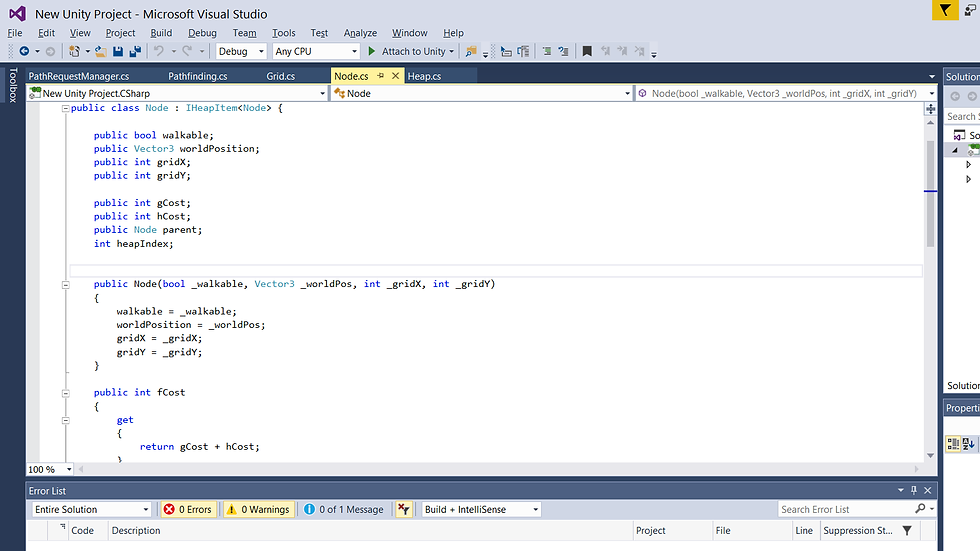This screenshot has width=980, height=551.
Task: Open the Node type navigation dropdown
Action: [x=481, y=93]
